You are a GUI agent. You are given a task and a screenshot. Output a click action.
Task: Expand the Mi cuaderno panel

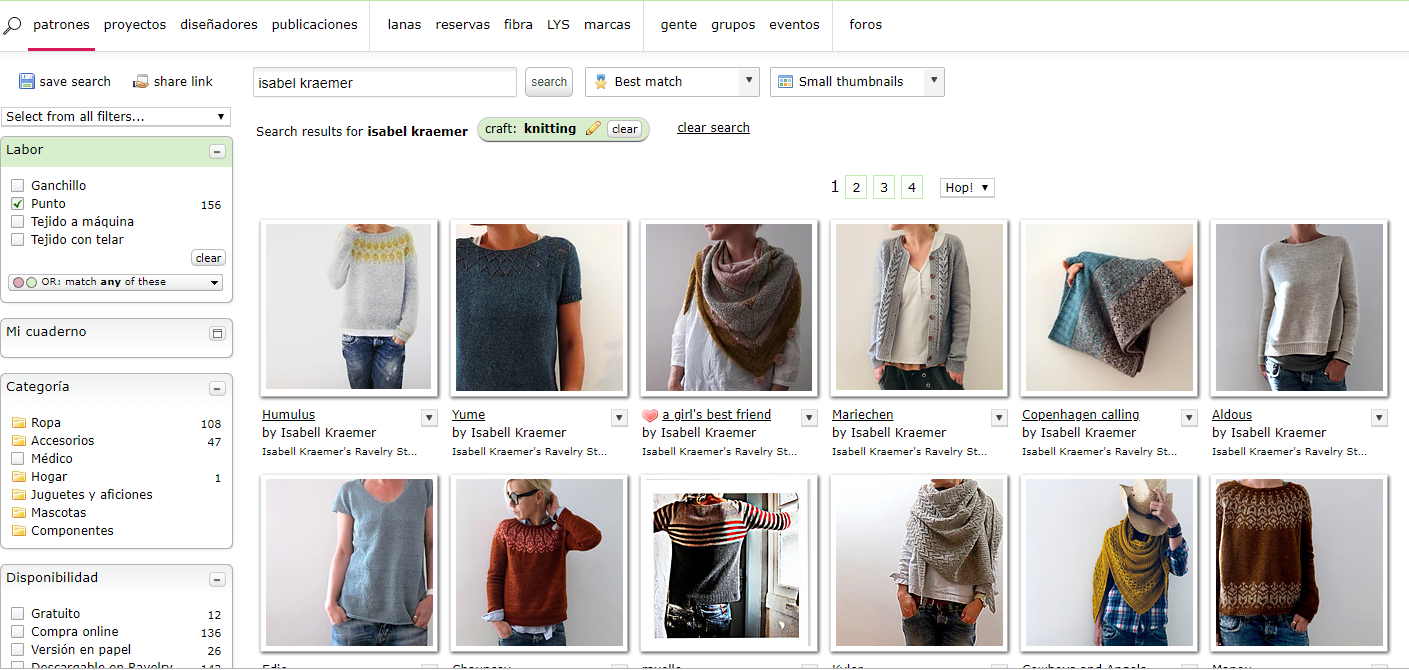pos(217,334)
